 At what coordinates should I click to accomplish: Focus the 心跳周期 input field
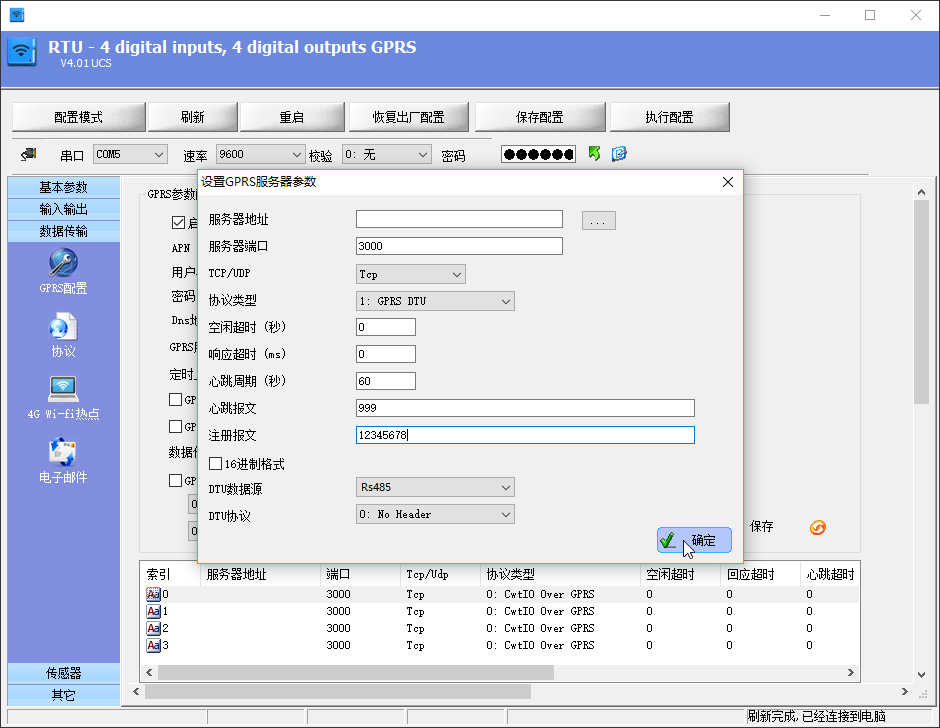[x=385, y=381]
